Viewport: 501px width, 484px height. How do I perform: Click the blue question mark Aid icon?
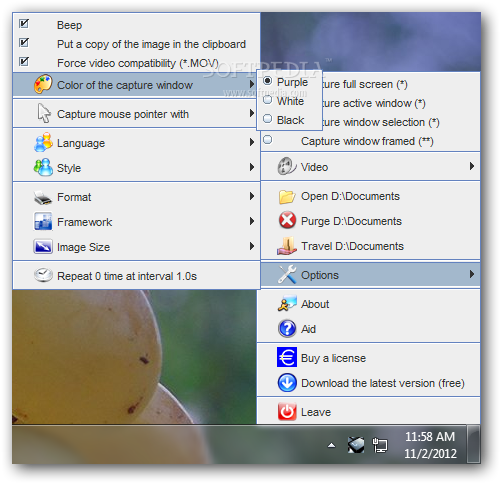click(x=287, y=329)
